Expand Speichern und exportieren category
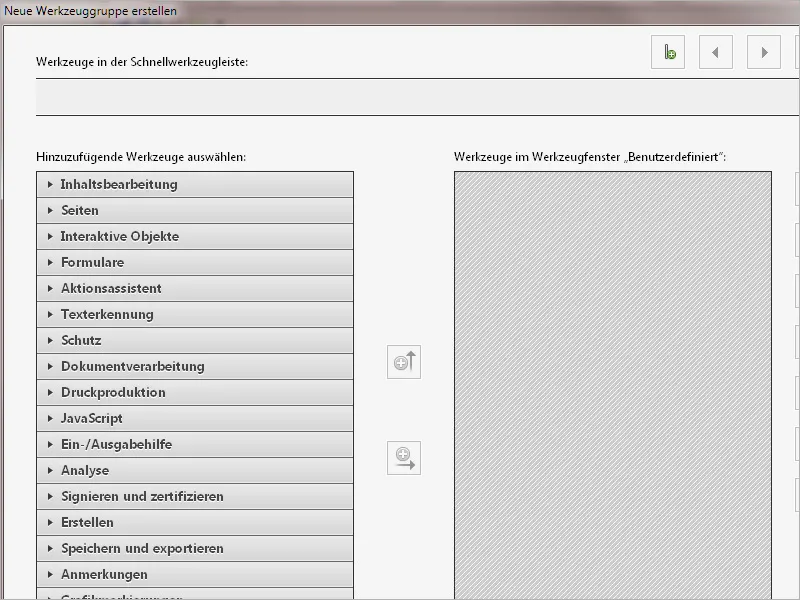This screenshot has width=800, height=600. (195, 549)
